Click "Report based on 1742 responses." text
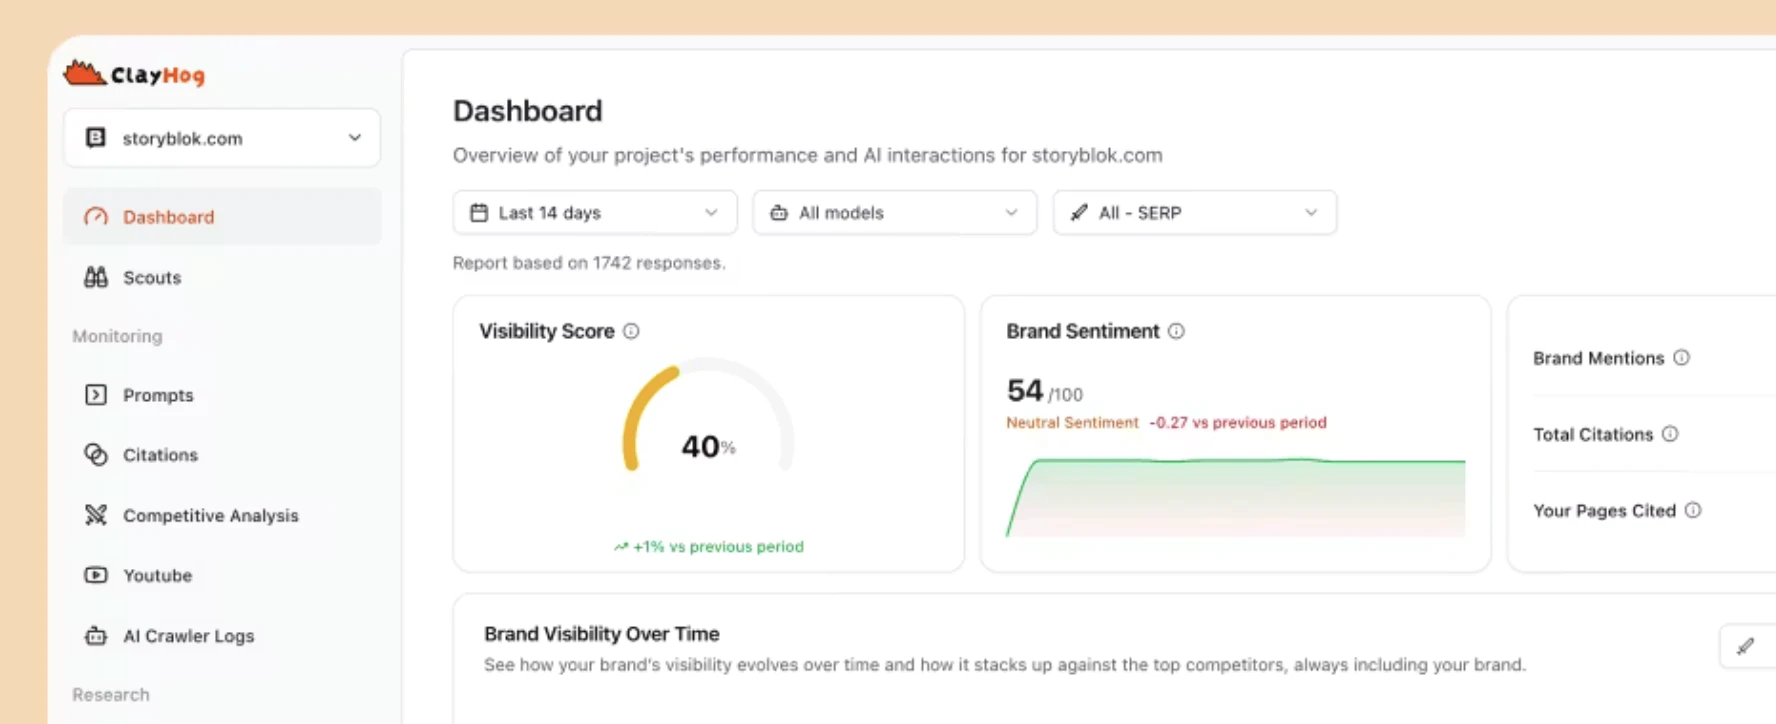Viewport: 1776px width, 724px height. click(589, 263)
